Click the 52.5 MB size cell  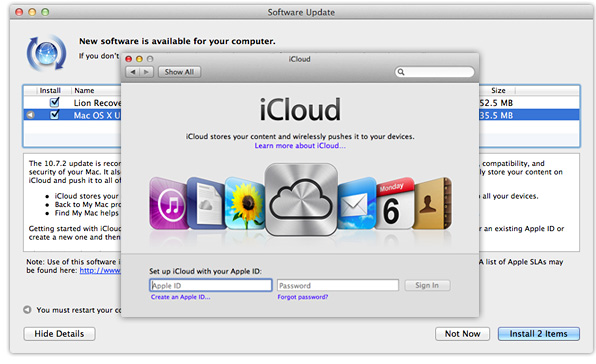coord(496,103)
